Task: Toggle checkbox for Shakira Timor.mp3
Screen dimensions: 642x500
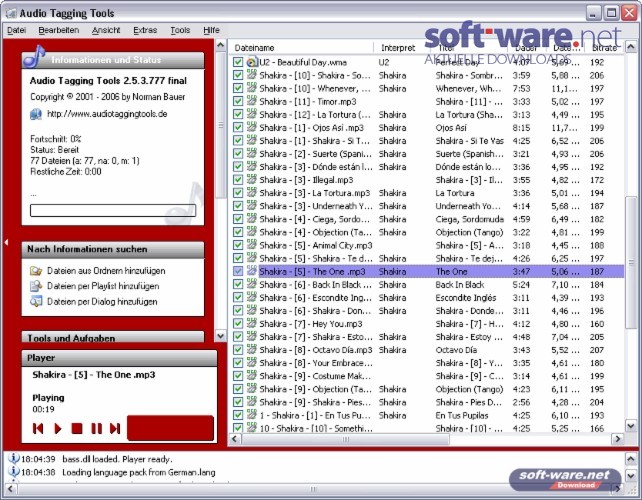Action: tap(238, 101)
